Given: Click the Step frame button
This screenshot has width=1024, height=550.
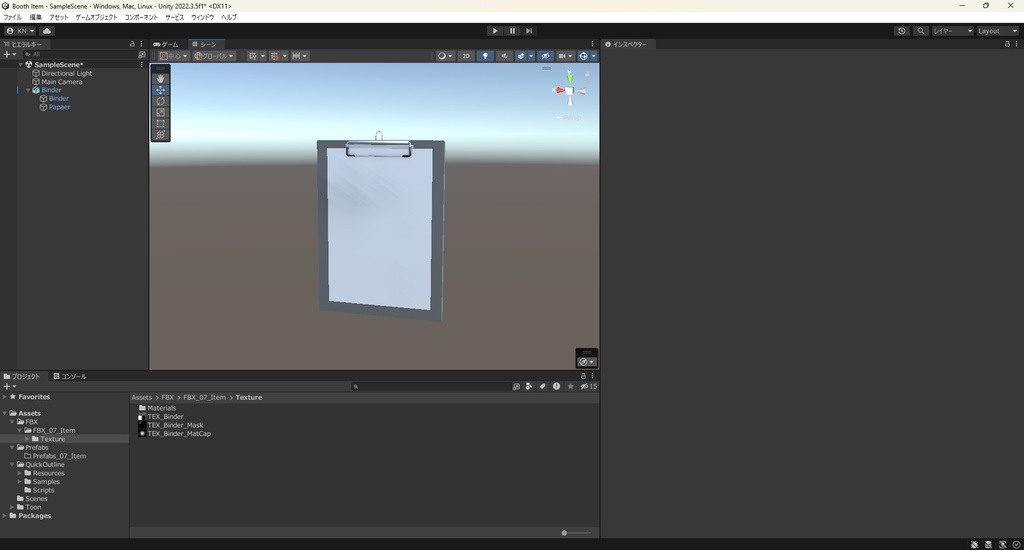Looking at the screenshot, I should [529, 31].
